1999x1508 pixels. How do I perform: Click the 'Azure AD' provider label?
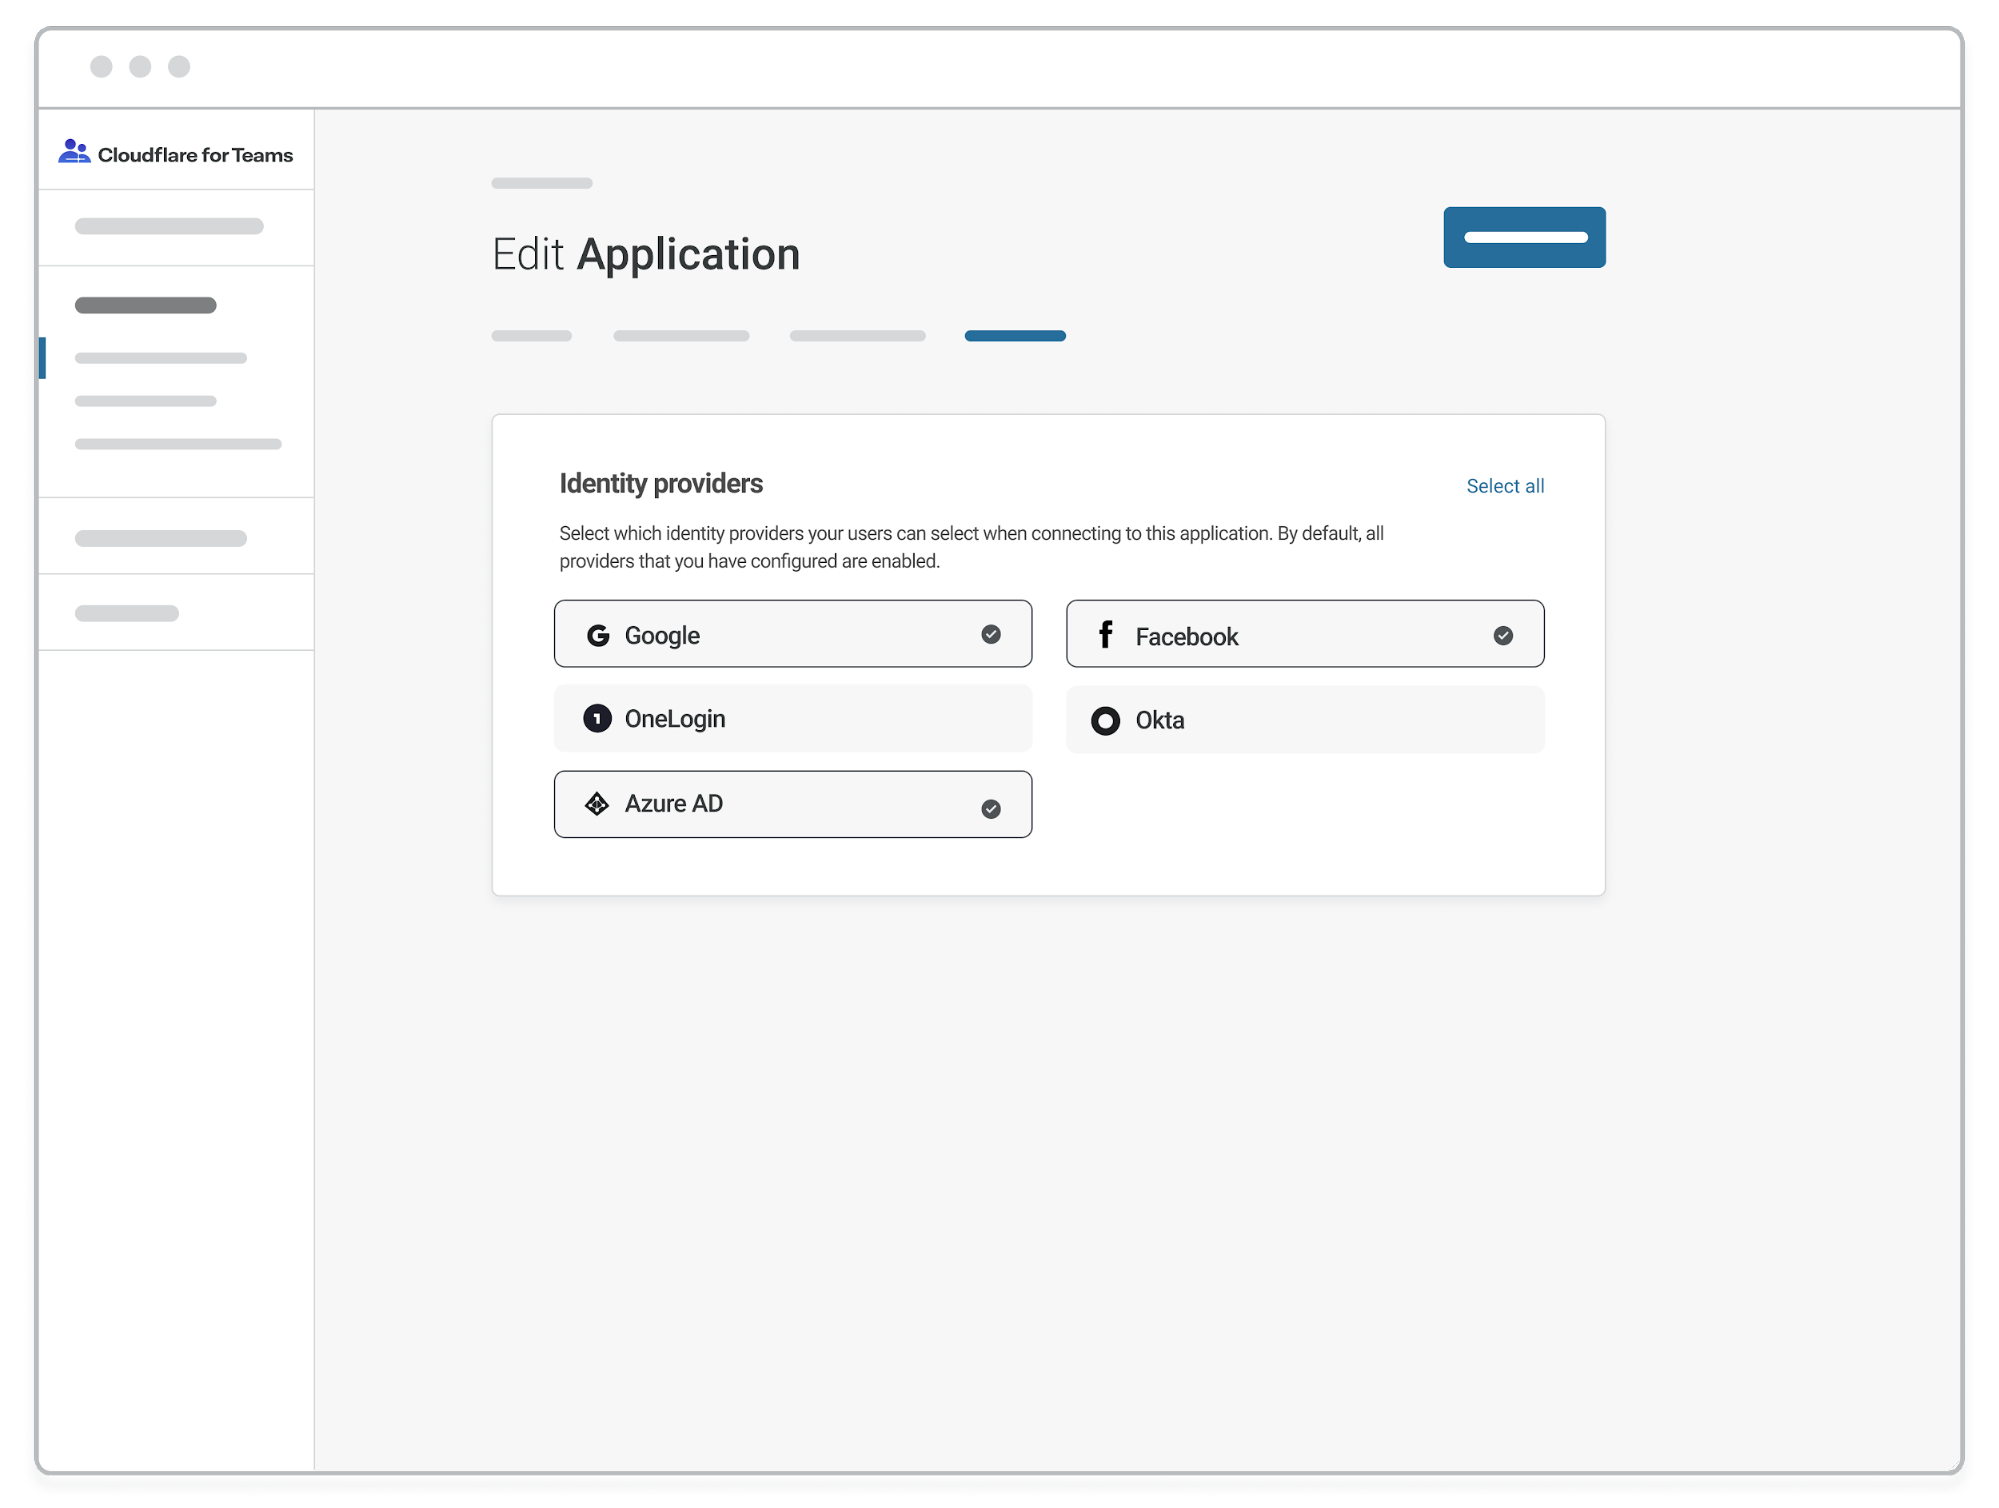(674, 804)
